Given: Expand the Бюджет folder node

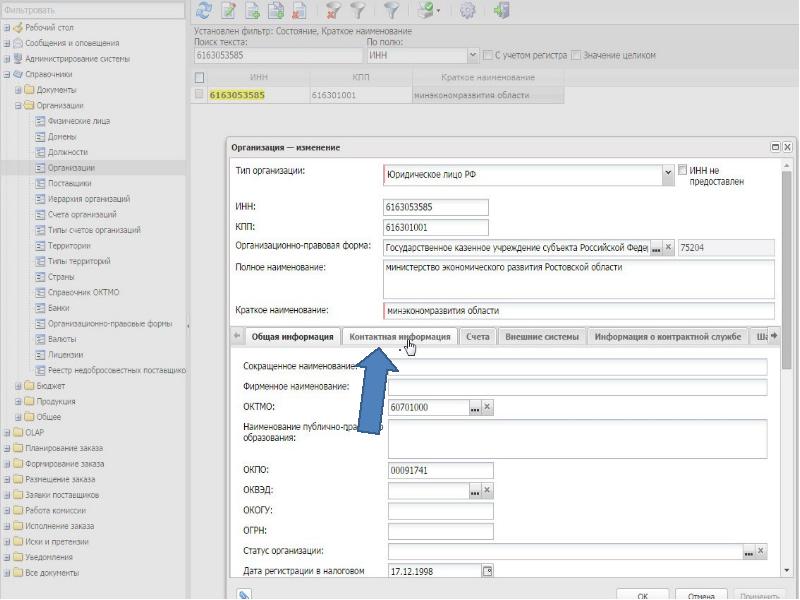Looking at the screenshot, I should coord(18,386).
